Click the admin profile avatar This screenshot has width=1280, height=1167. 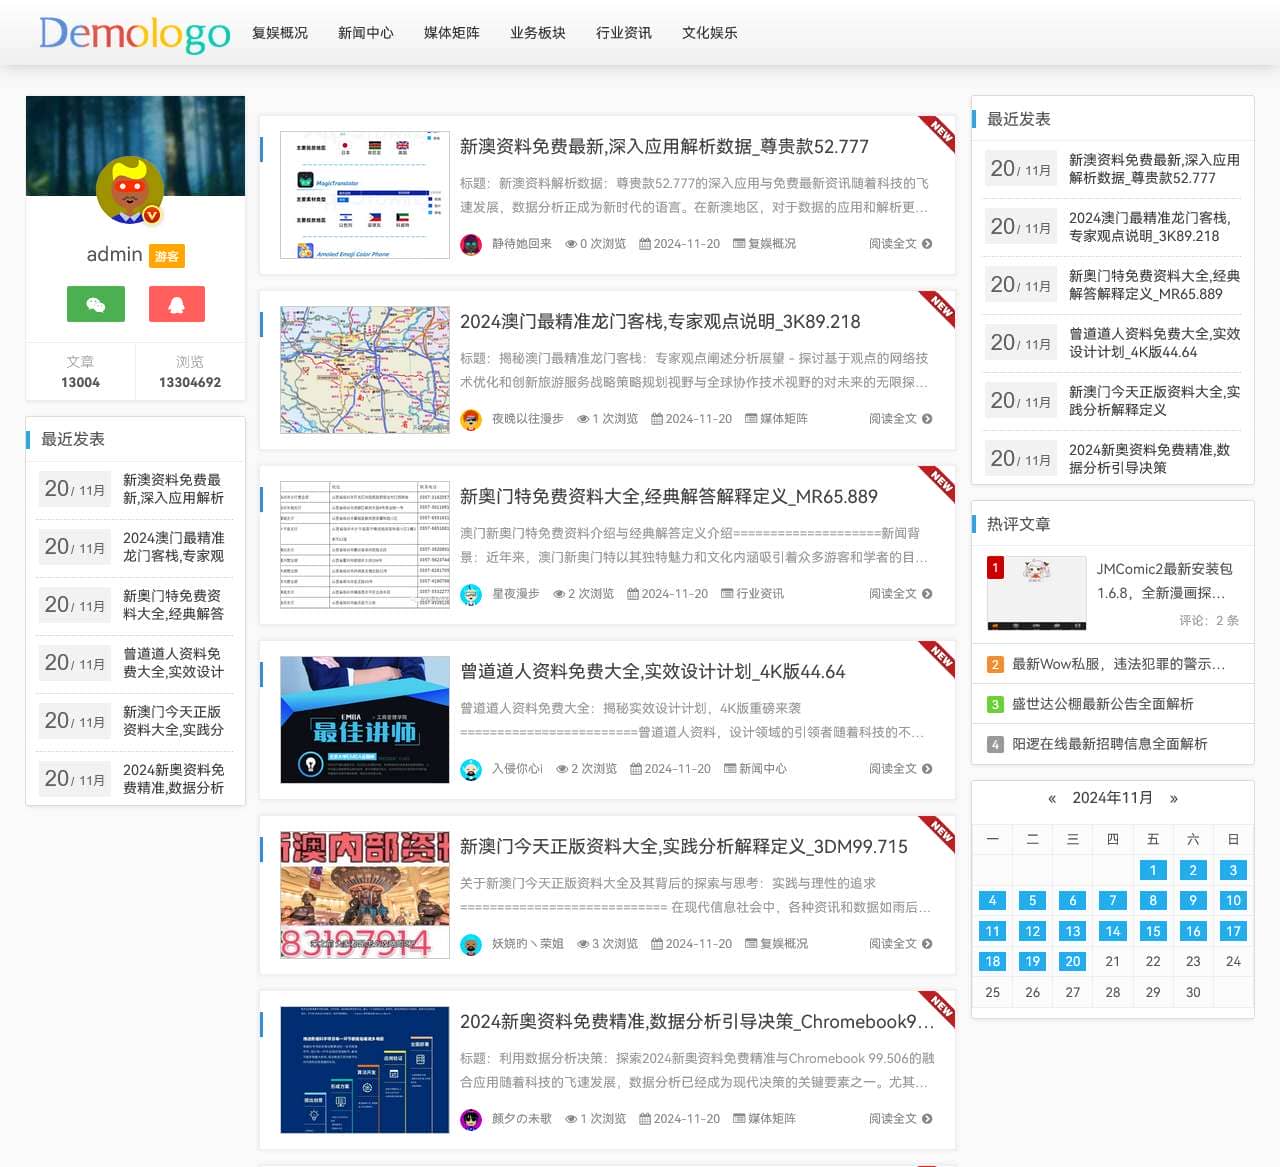pos(130,190)
